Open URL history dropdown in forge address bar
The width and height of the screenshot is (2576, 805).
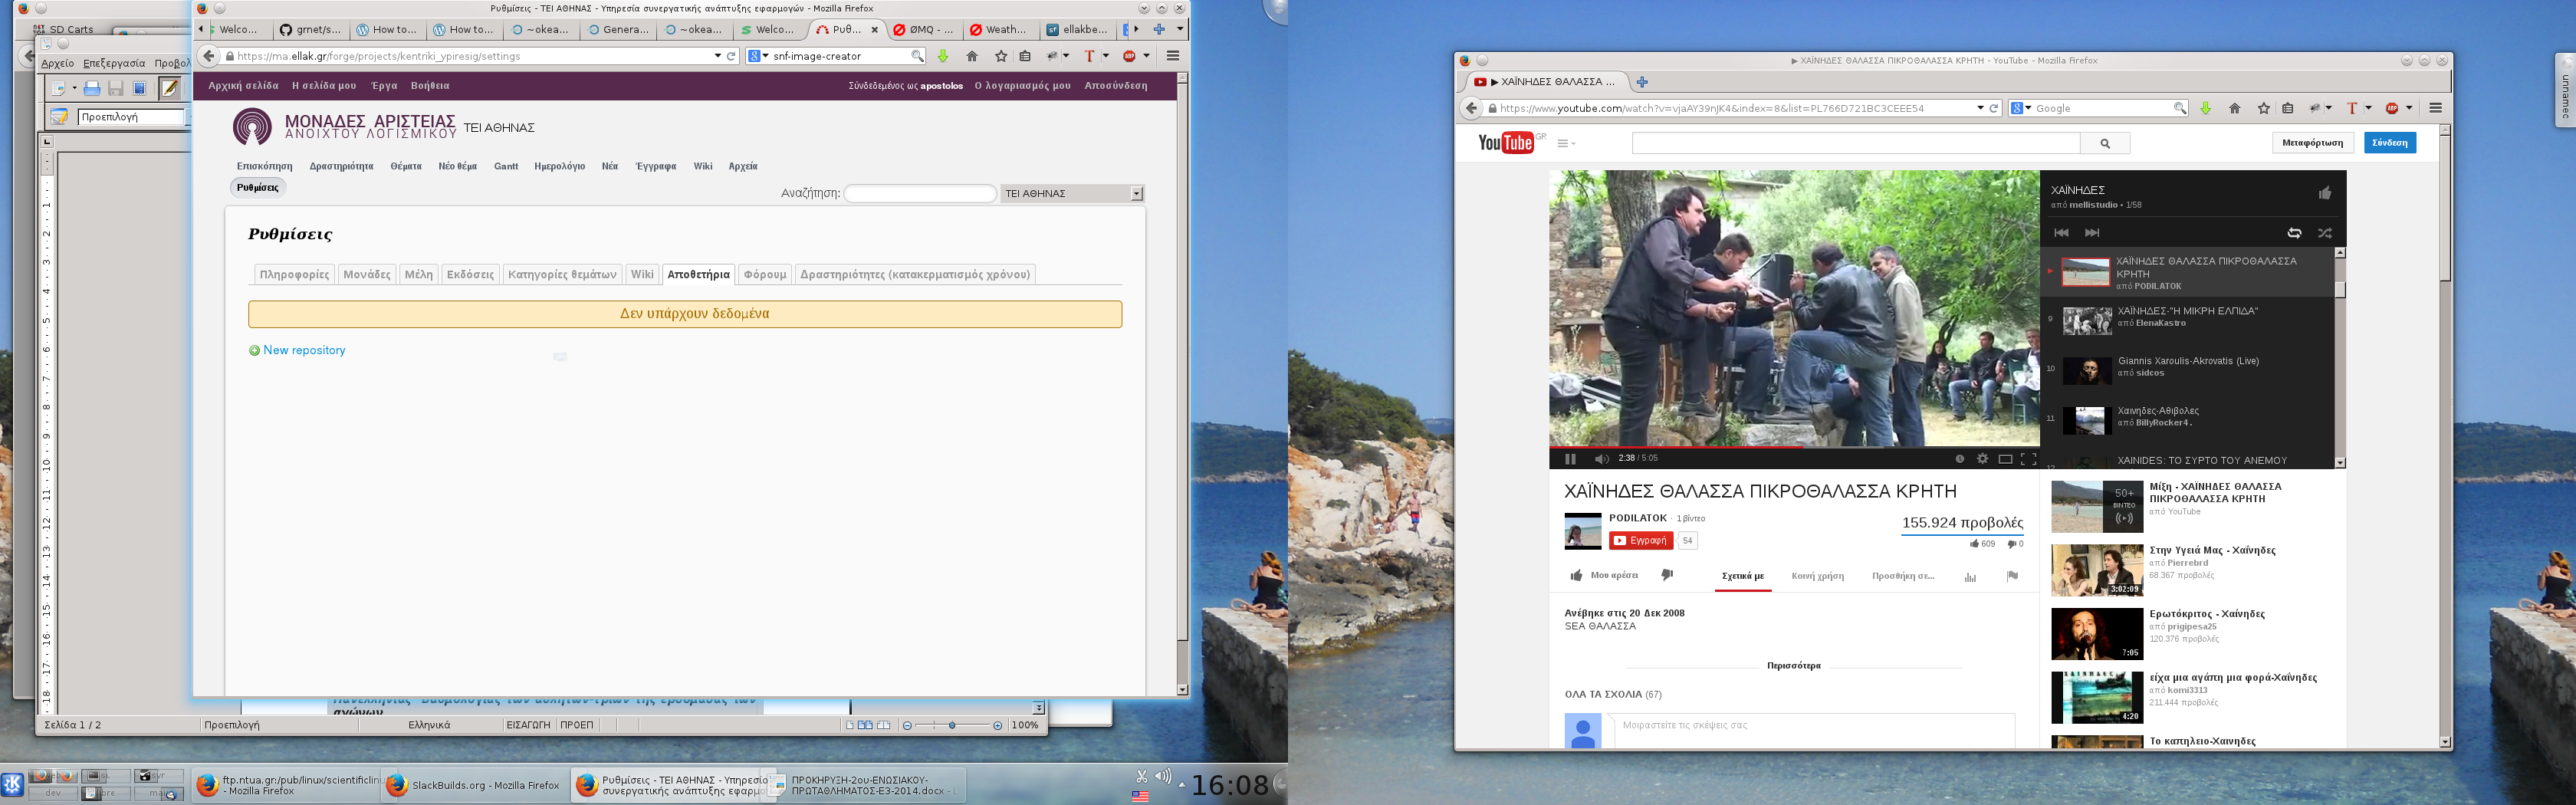tap(717, 56)
